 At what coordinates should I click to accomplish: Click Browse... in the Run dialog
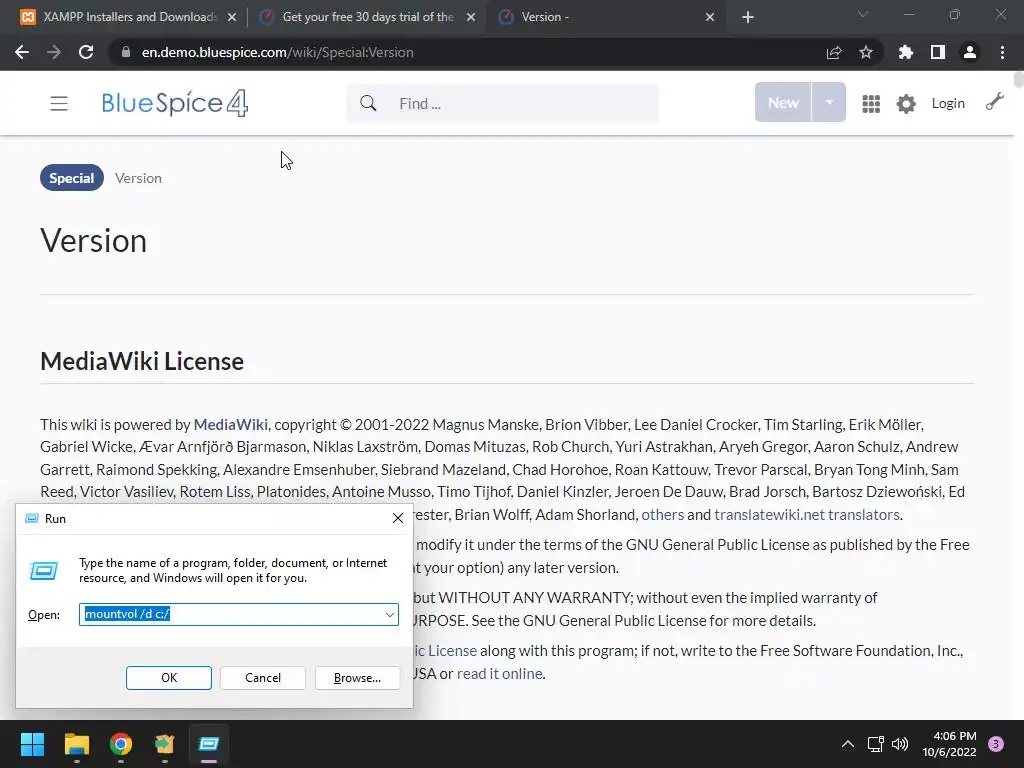click(x=357, y=678)
